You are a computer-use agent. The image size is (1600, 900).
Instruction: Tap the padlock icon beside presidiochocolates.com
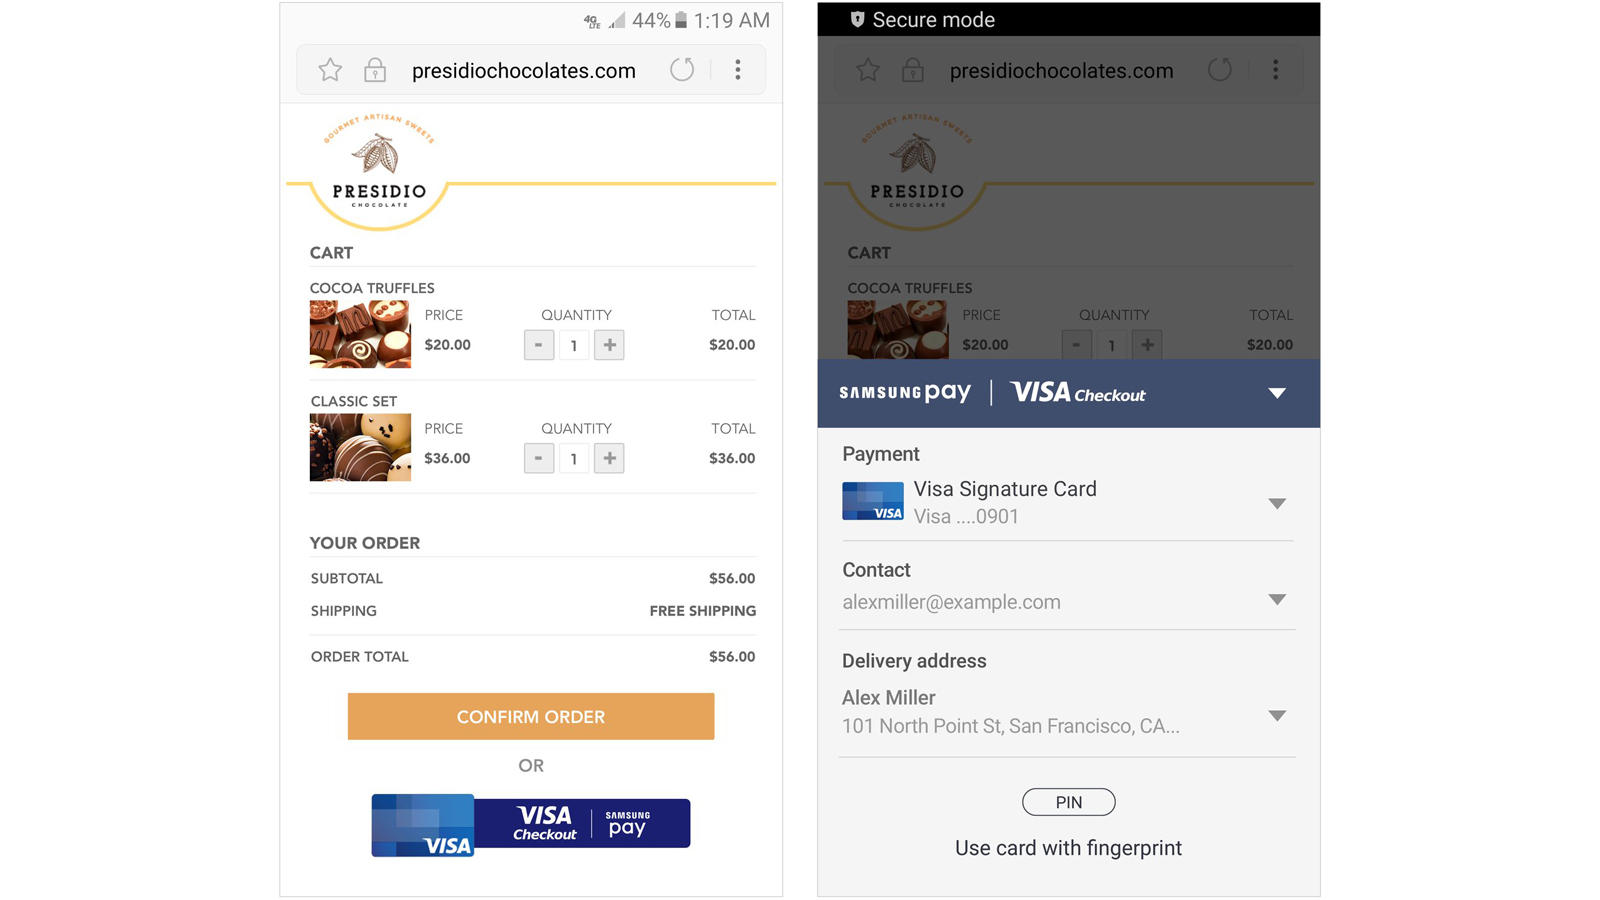point(375,70)
